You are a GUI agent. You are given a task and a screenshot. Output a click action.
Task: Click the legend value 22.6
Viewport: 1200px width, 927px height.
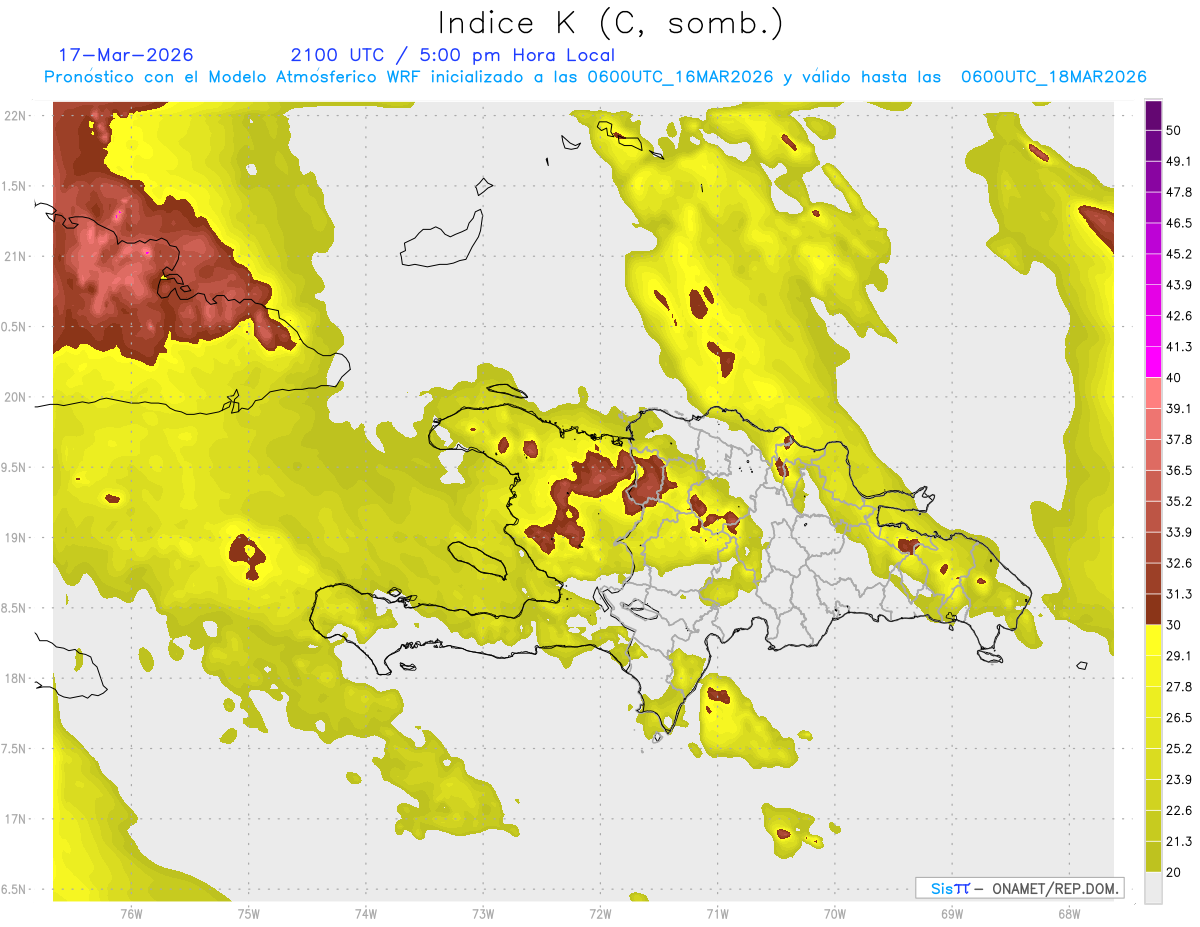[1178, 811]
